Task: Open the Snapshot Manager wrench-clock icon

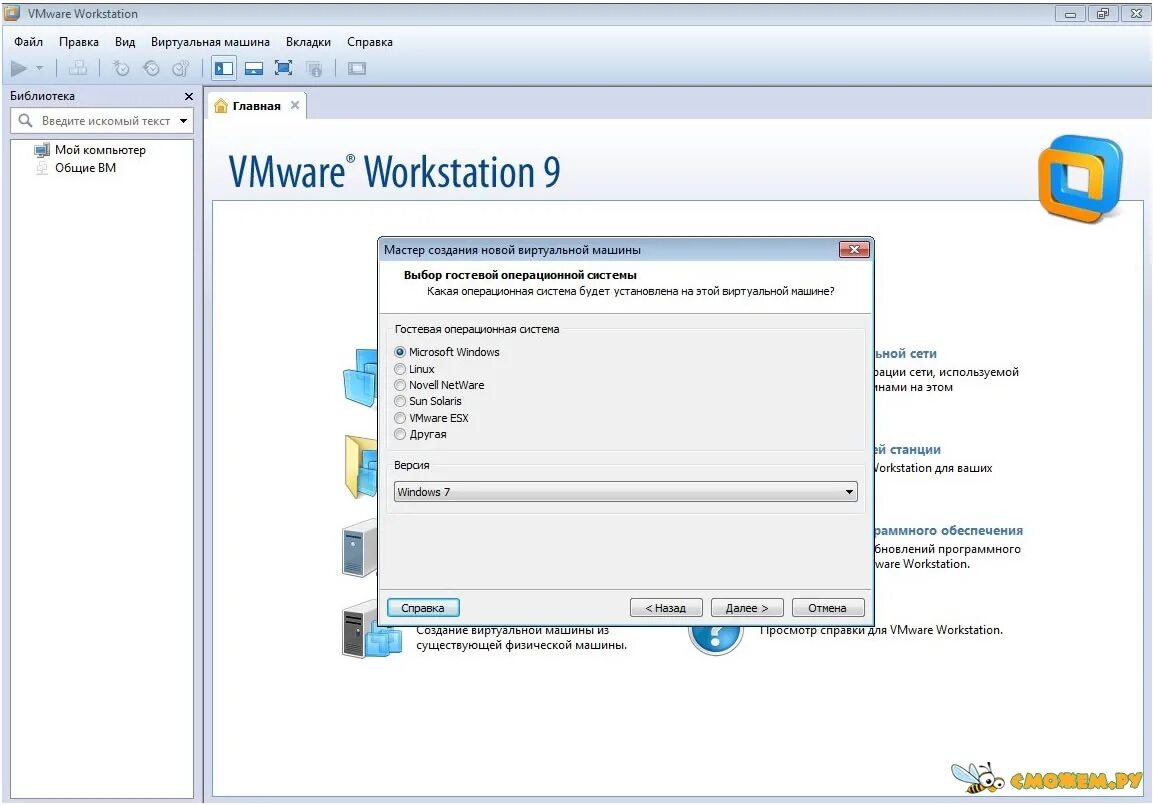Action: tap(180, 68)
